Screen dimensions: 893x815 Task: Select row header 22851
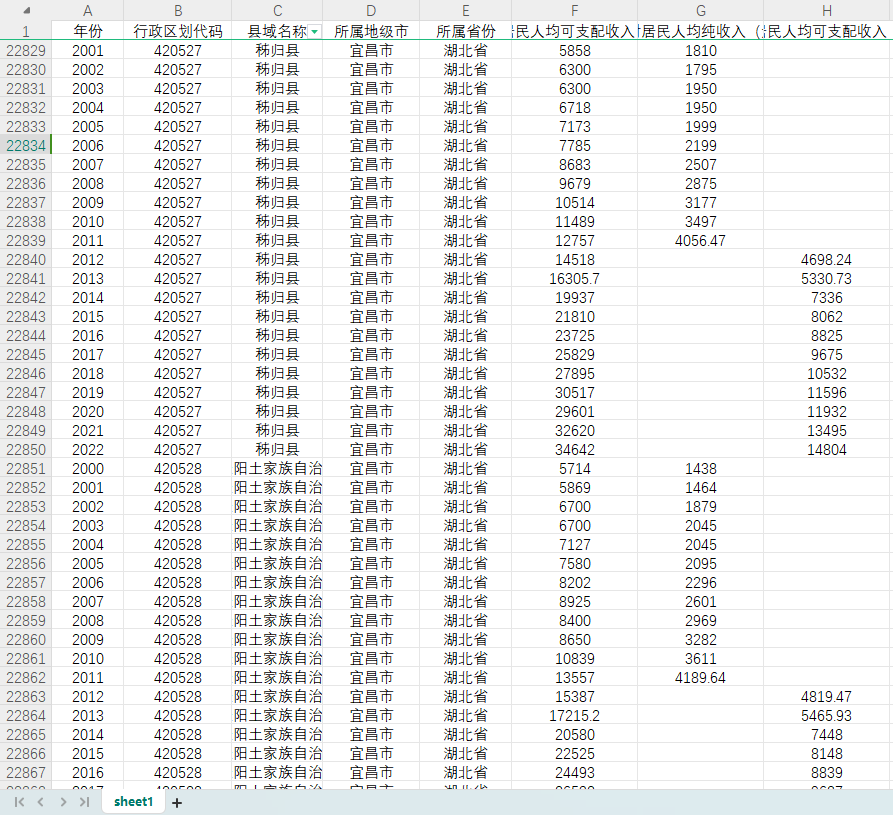tap(26, 469)
